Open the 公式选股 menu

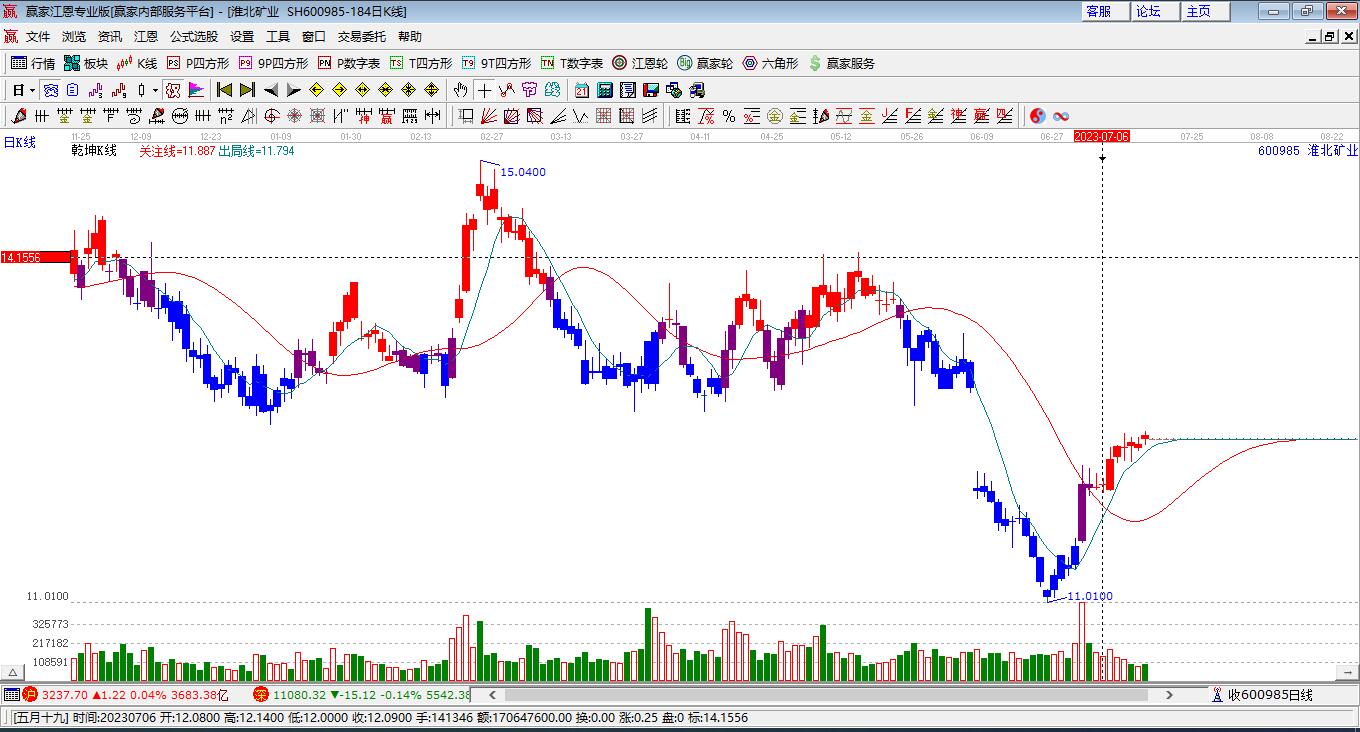point(194,36)
